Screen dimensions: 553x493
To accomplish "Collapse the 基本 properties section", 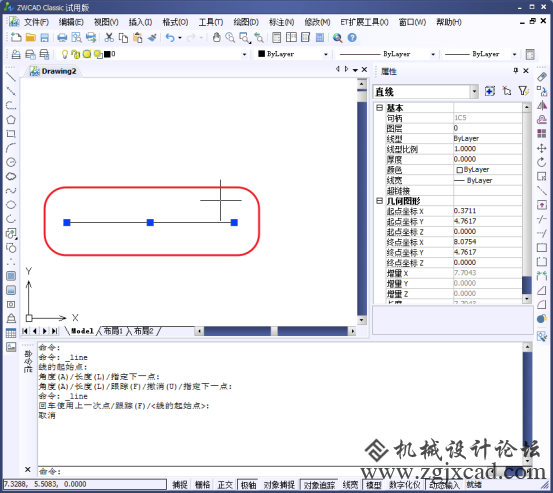I will point(379,108).
